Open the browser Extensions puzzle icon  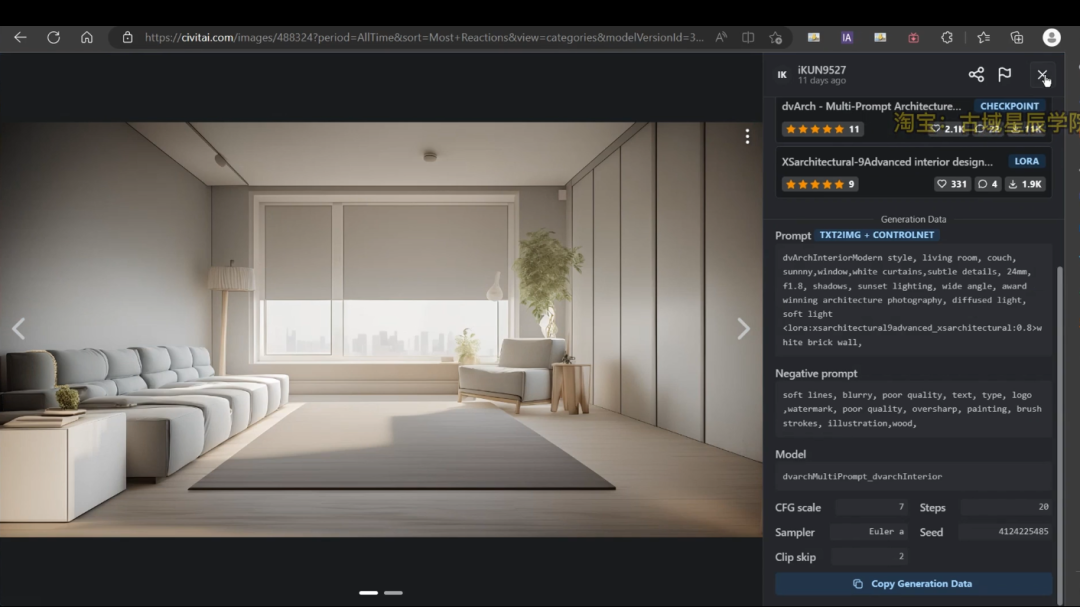(947, 37)
